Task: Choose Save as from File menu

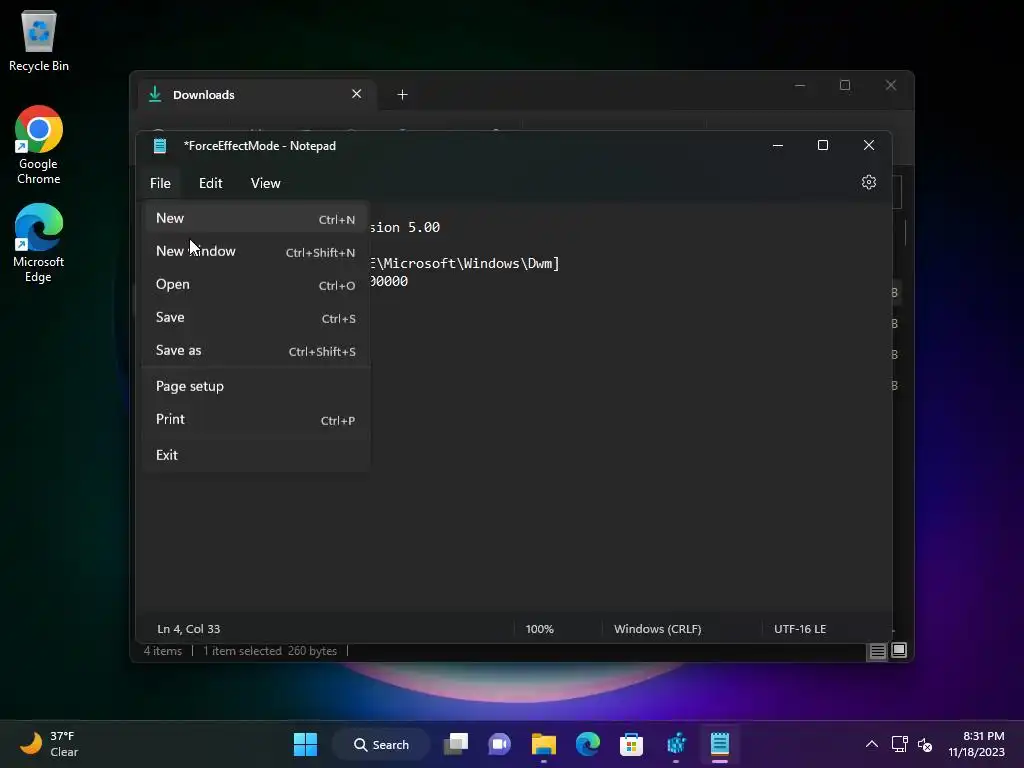Action: pos(256,351)
